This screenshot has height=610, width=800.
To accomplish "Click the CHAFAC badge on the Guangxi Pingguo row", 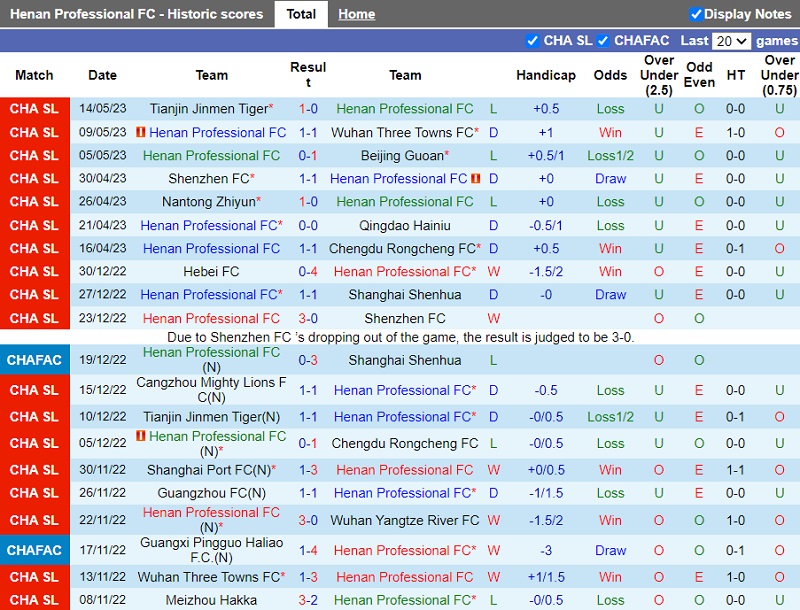I will (x=35, y=550).
